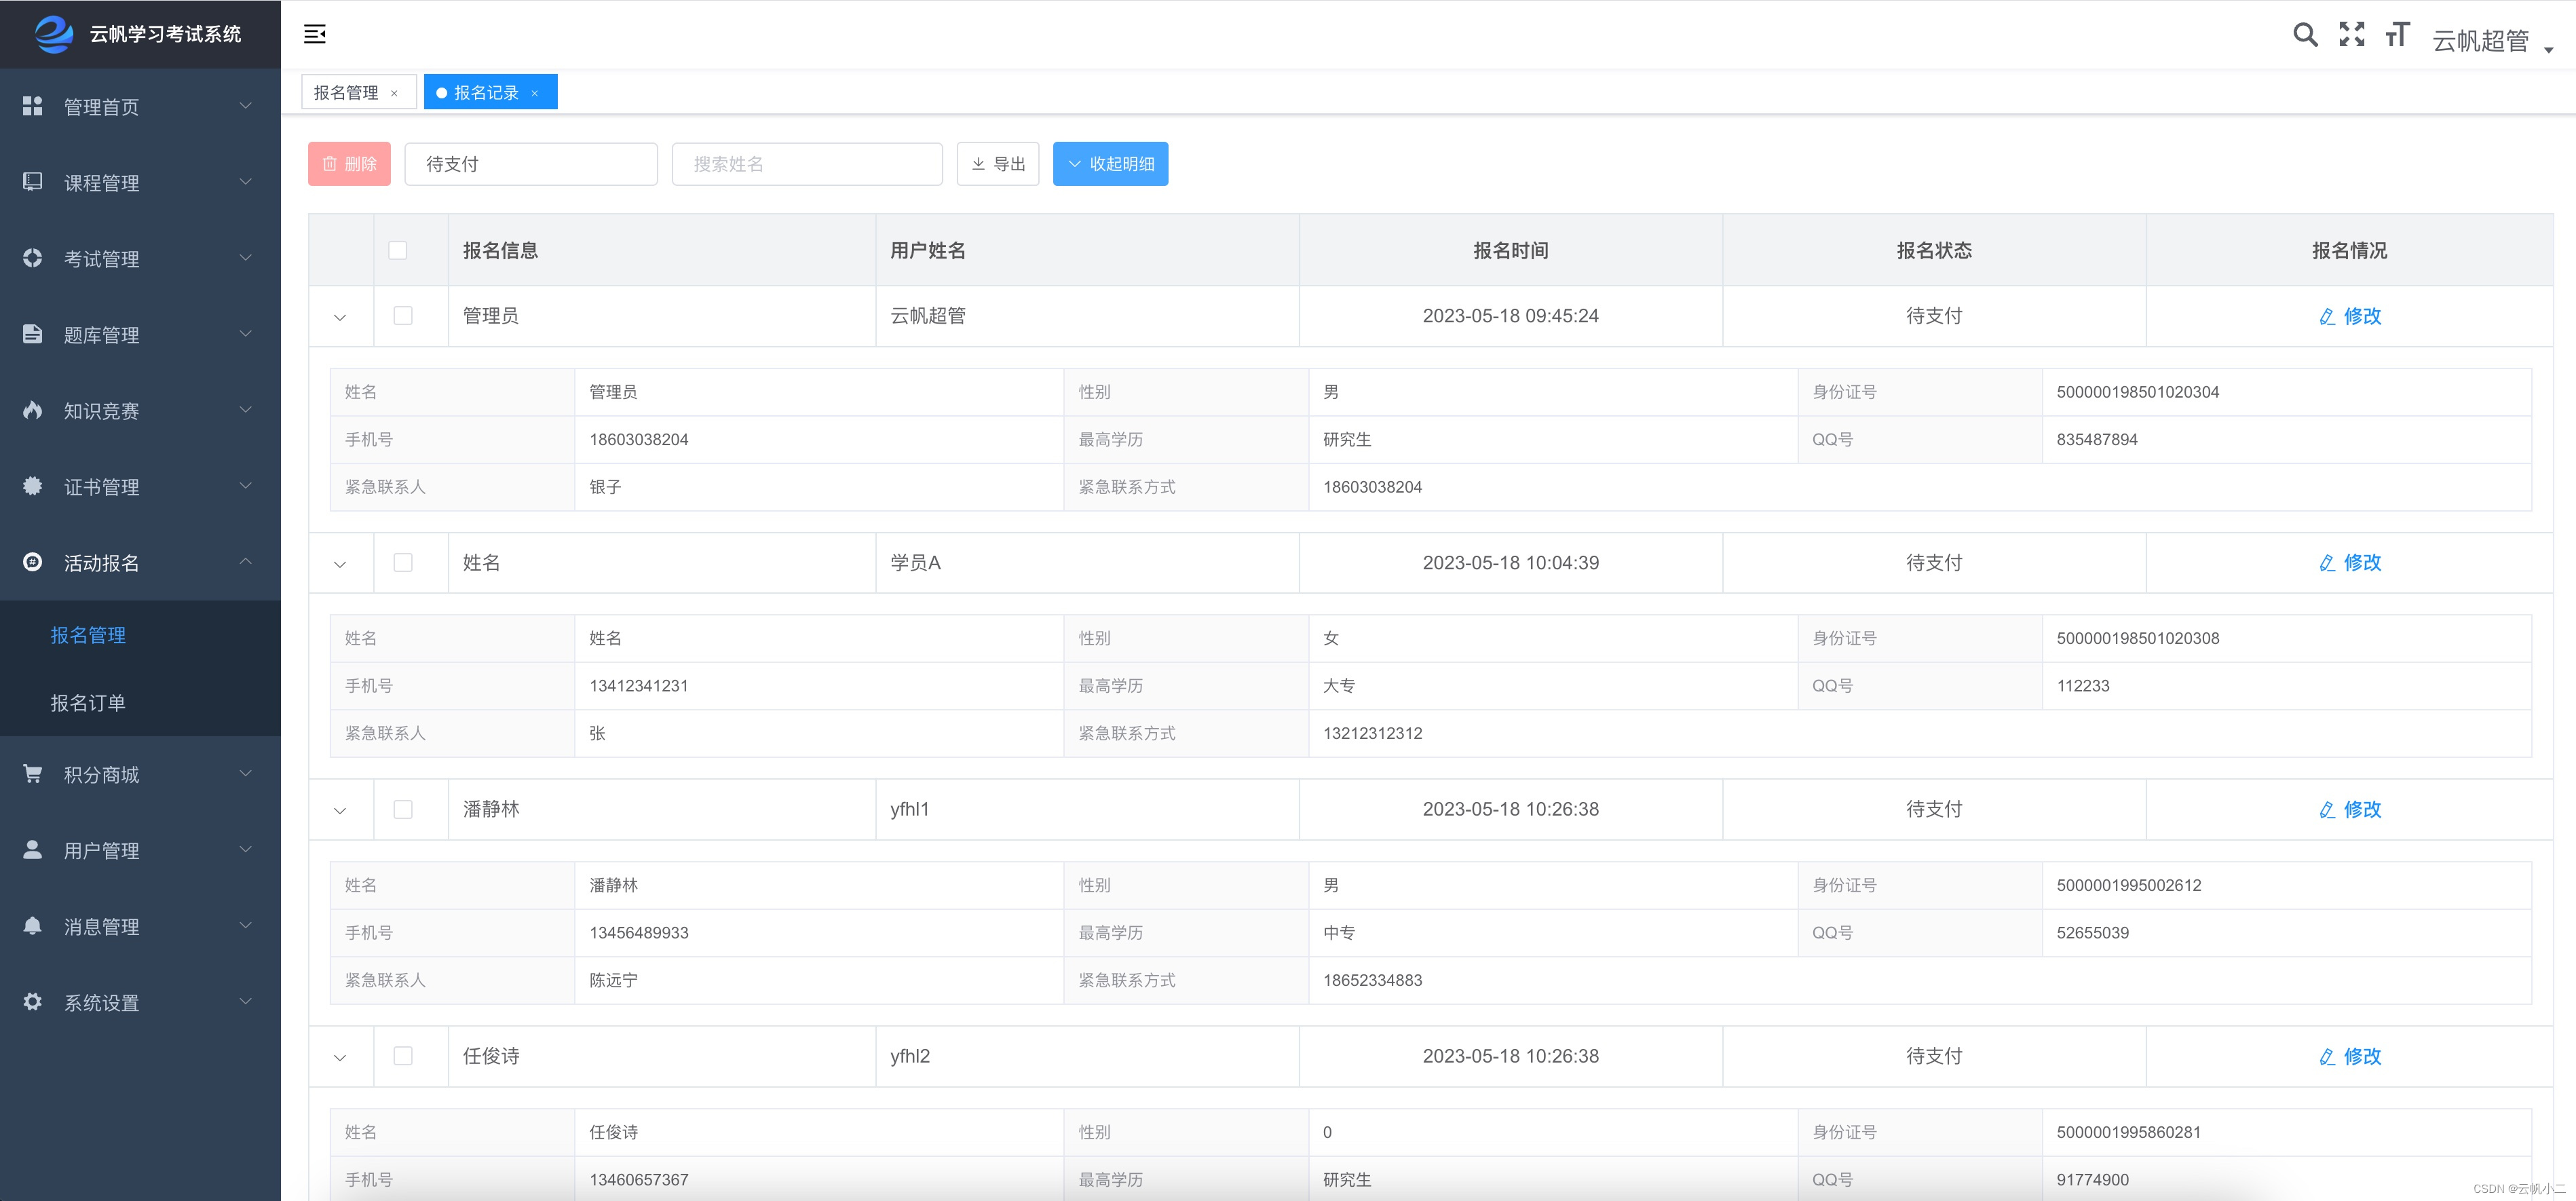This screenshot has width=2576, height=1201.
Task: Open the 待支付 status filter dropdown
Action: pos(531,164)
